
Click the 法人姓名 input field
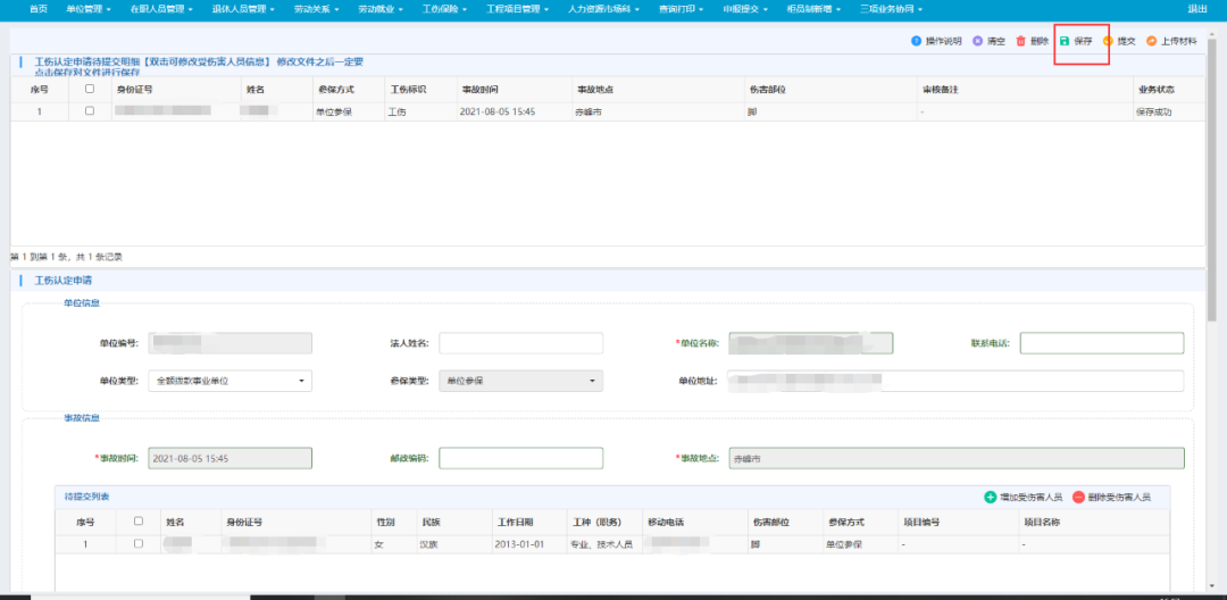[521, 343]
